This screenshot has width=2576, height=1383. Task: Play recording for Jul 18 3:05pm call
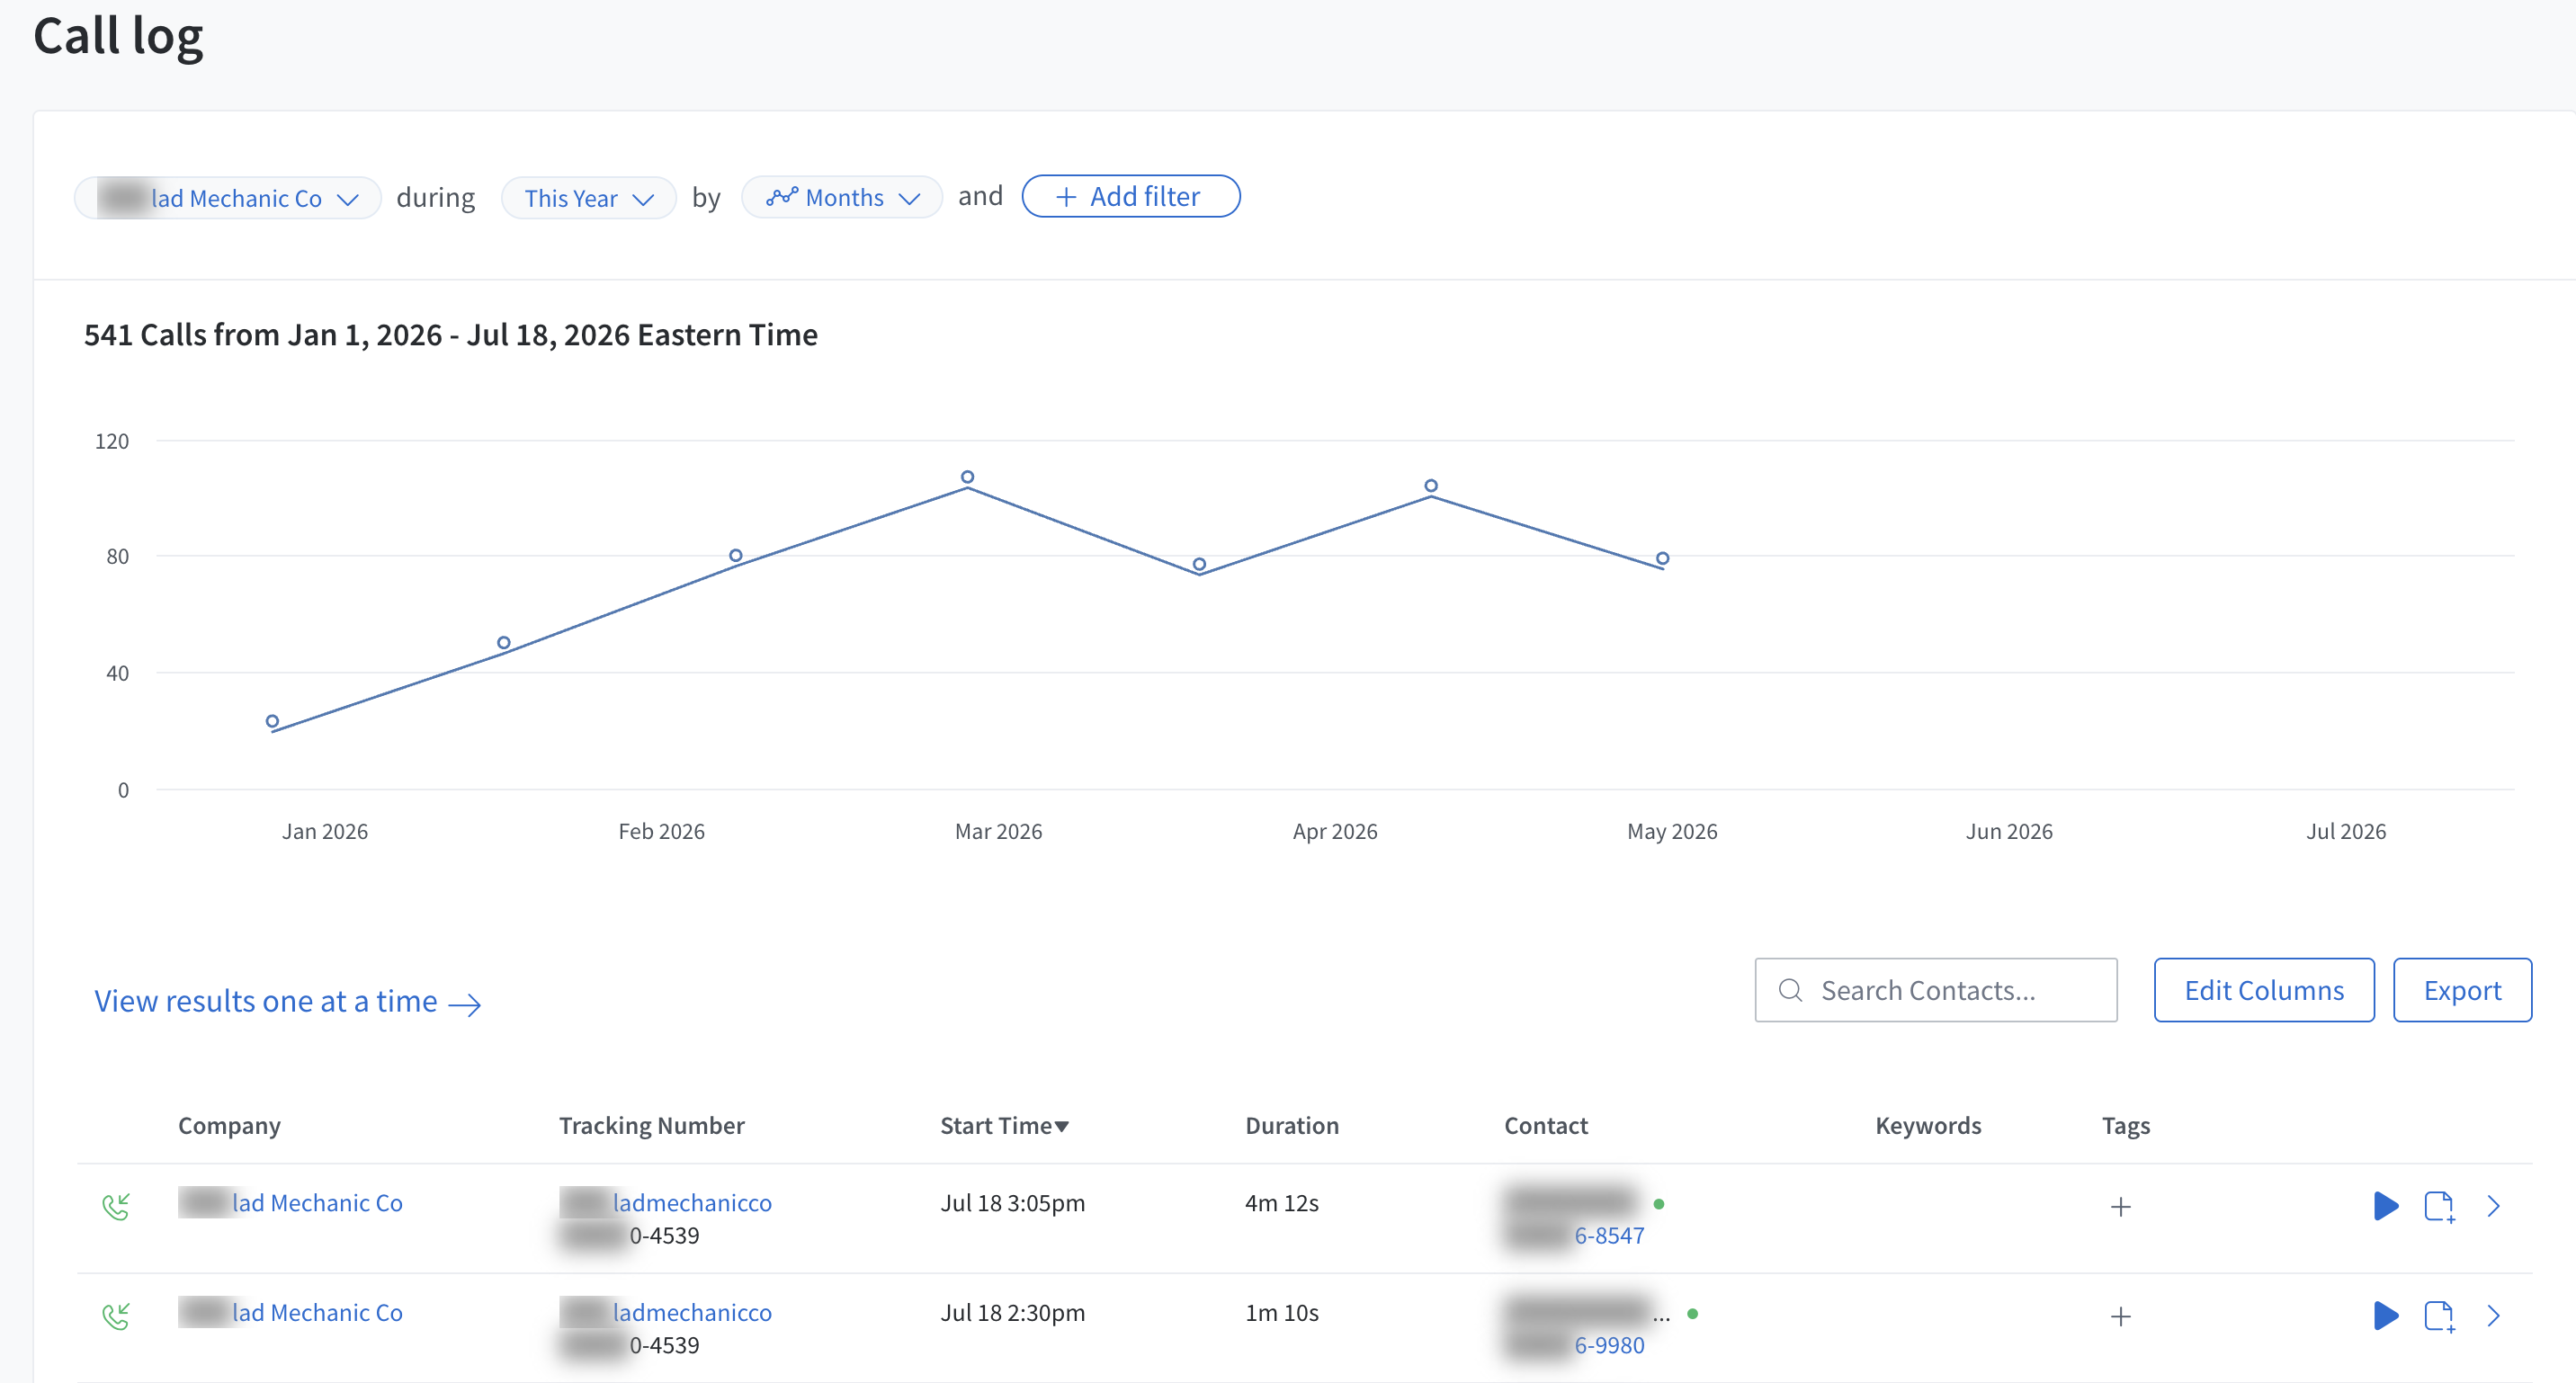(x=2386, y=1206)
